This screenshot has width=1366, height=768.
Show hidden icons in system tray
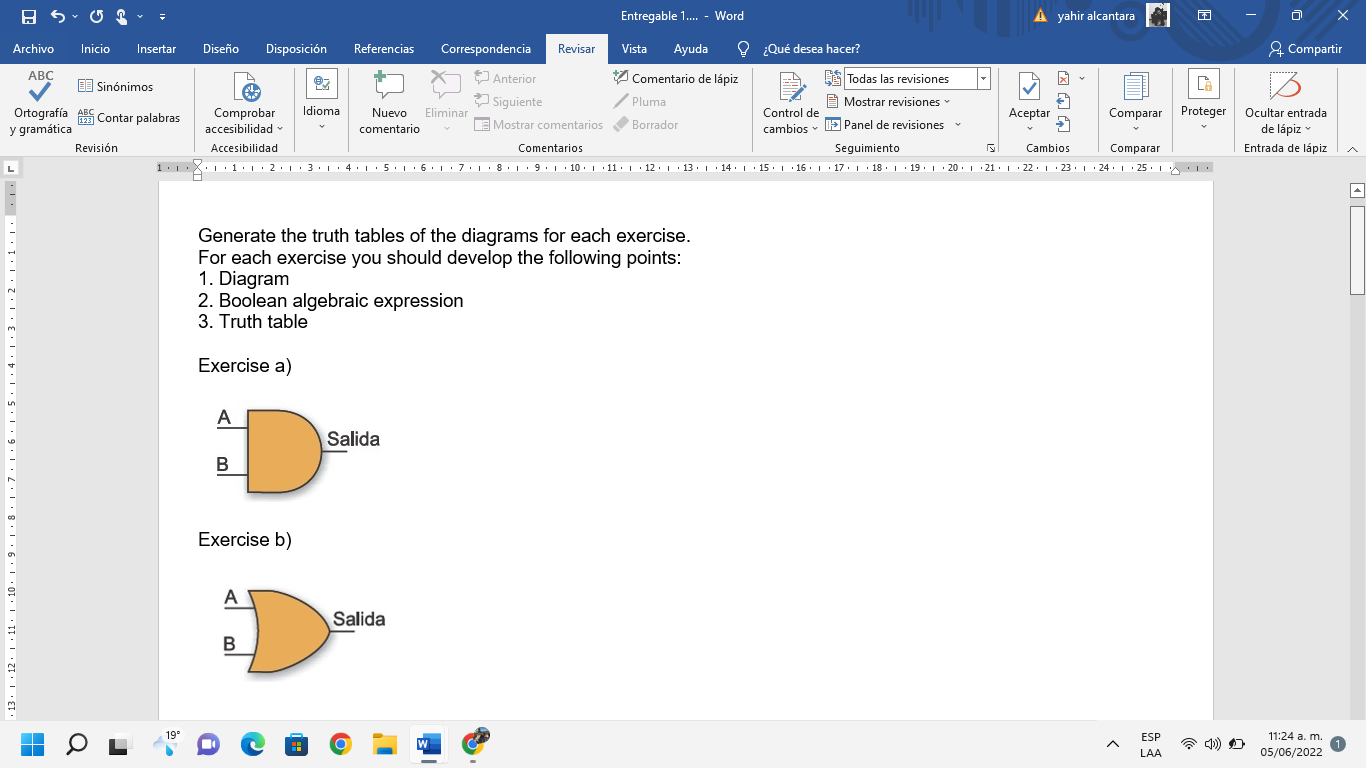(1112, 744)
